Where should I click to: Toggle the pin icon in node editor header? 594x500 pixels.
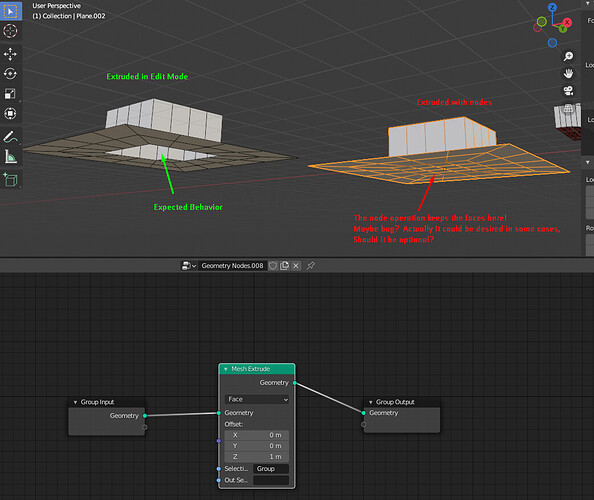311,266
